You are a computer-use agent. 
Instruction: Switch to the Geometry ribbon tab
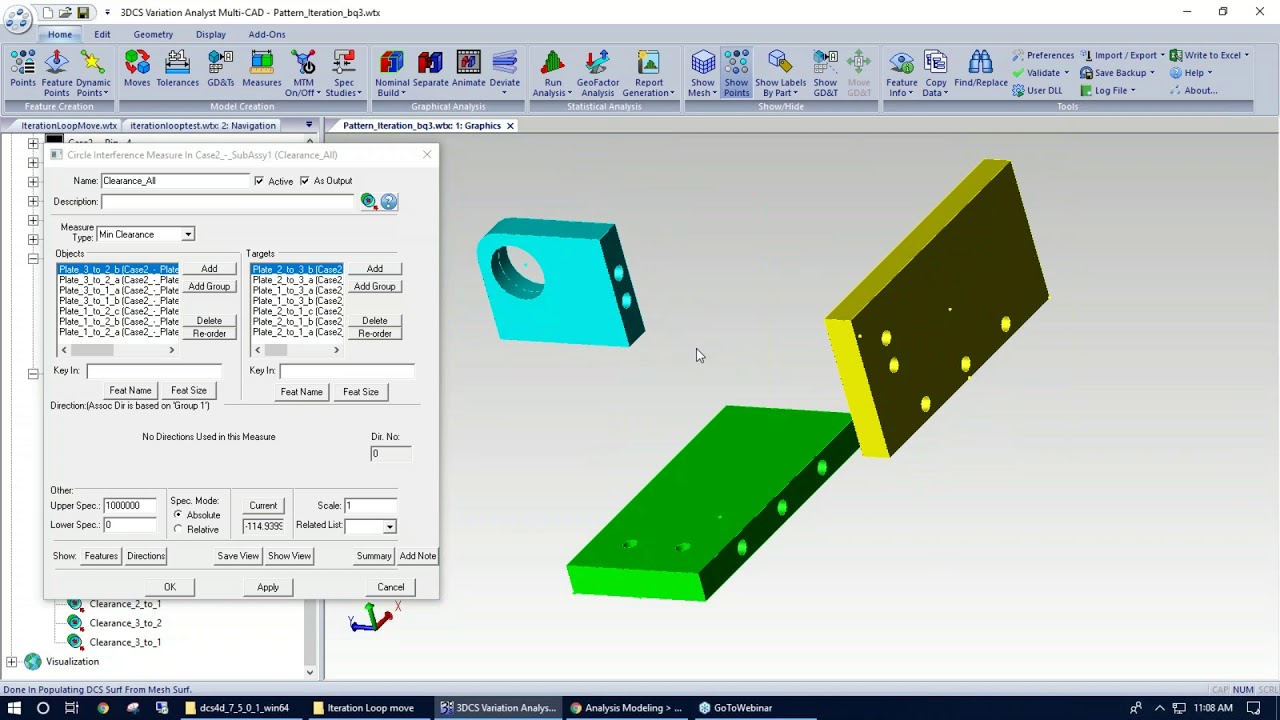click(153, 34)
